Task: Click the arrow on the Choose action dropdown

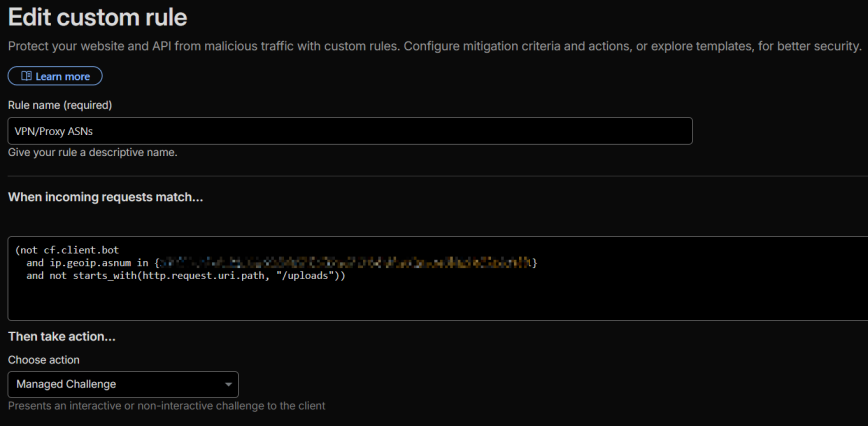Action: point(229,385)
